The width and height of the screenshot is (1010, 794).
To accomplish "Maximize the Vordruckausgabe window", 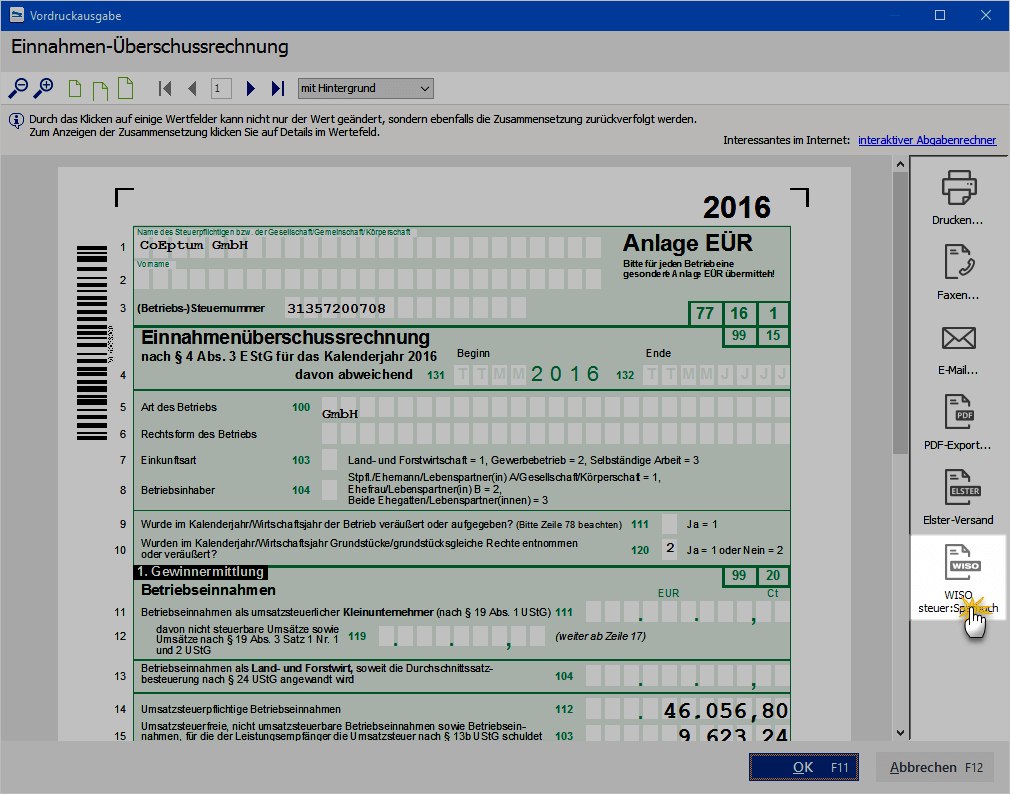I will tap(940, 15).
